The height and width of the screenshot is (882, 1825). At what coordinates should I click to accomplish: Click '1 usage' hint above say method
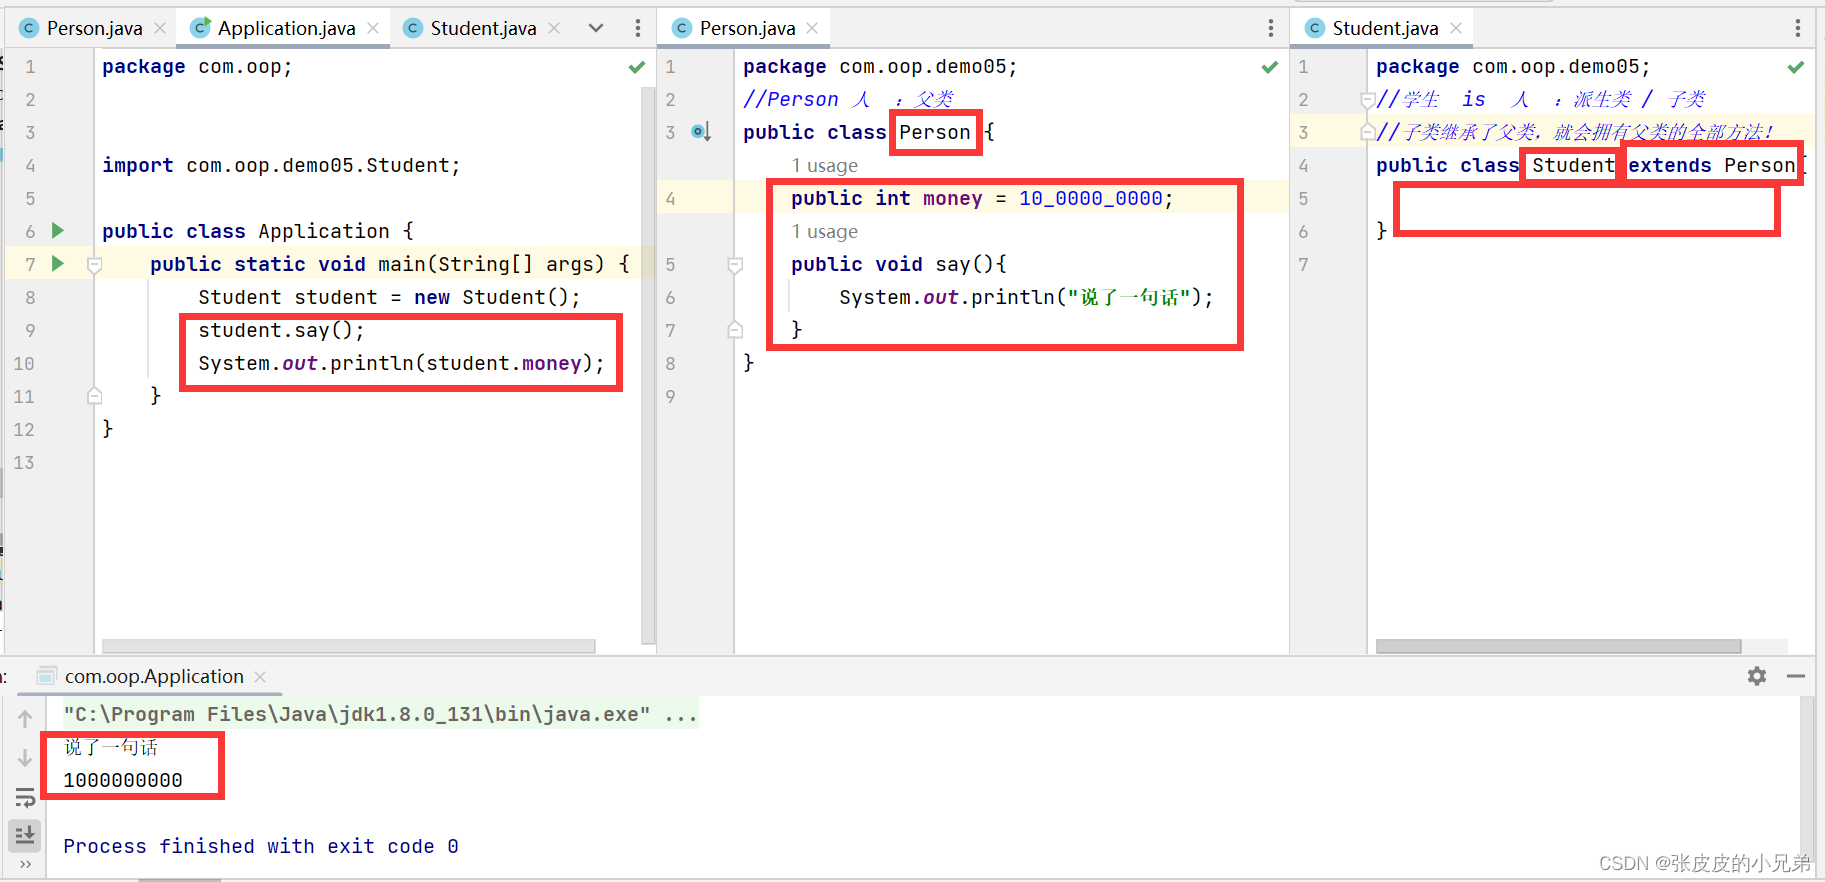(x=825, y=231)
